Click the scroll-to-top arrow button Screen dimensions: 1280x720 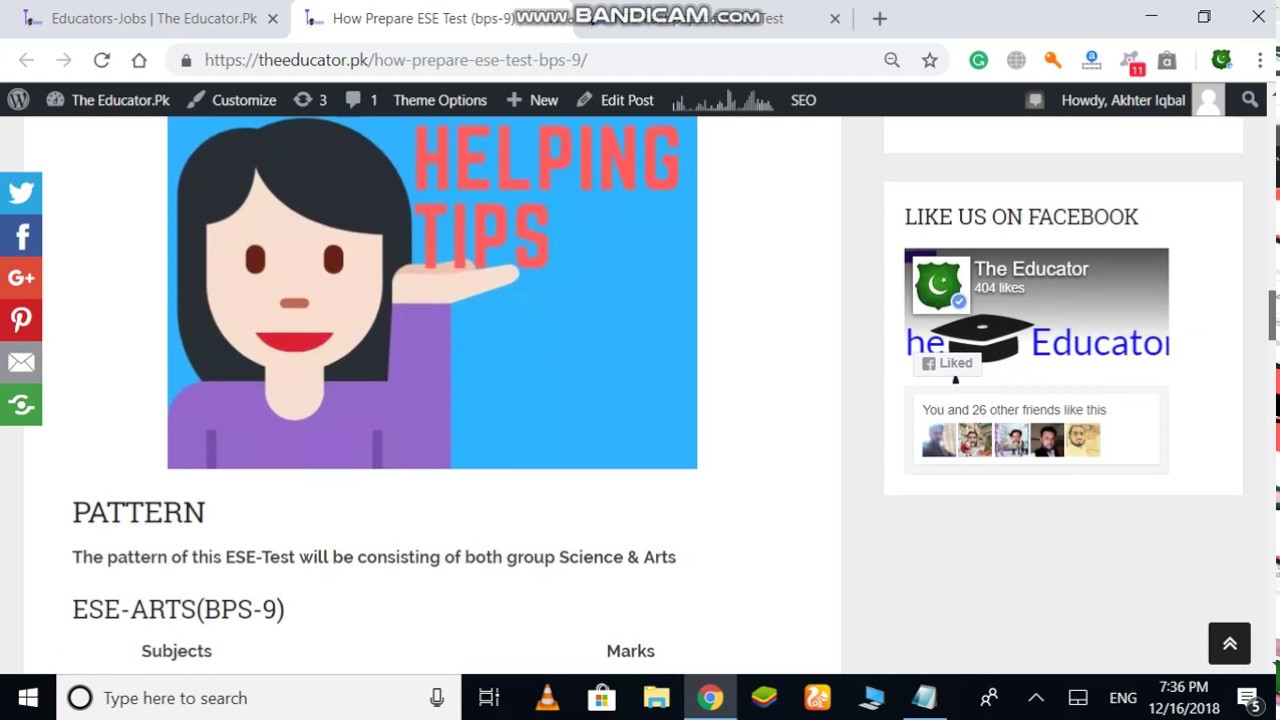click(x=1229, y=643)
